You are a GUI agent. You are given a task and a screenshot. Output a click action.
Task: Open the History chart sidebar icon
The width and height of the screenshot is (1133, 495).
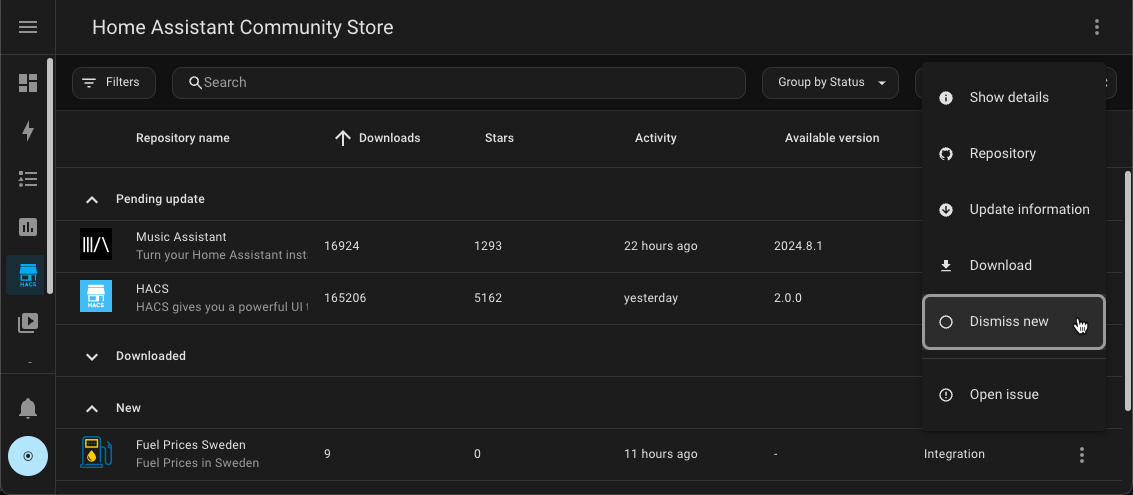[28, 227]
